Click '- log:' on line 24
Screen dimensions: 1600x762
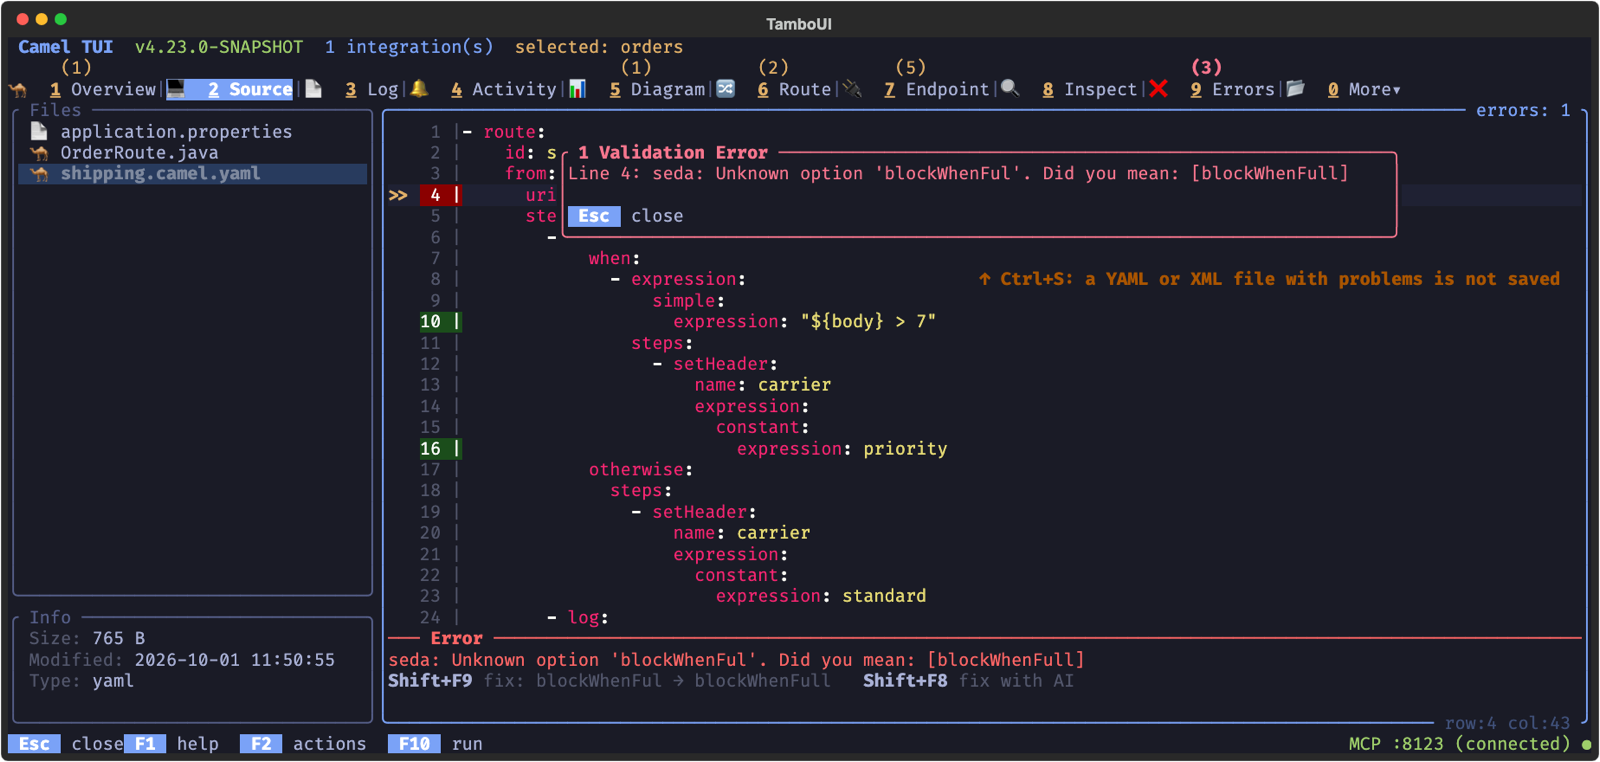(578, 617)
